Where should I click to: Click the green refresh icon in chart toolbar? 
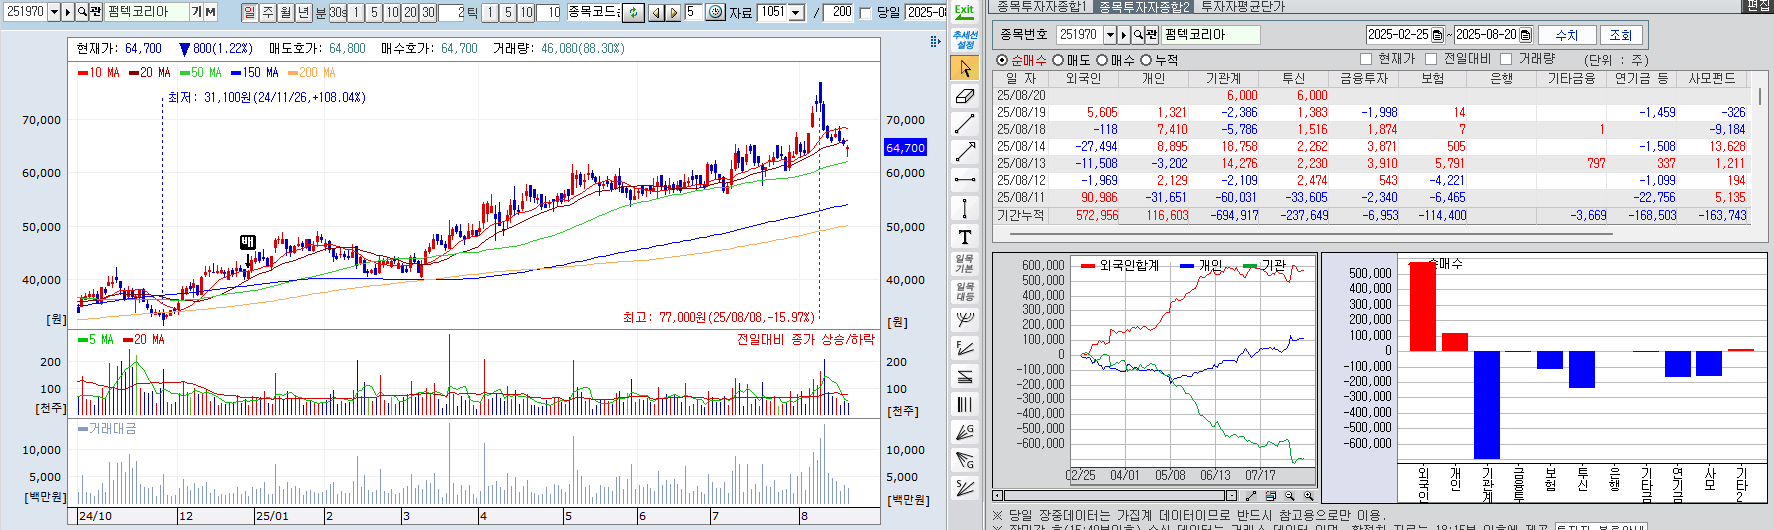click(633, 12)
